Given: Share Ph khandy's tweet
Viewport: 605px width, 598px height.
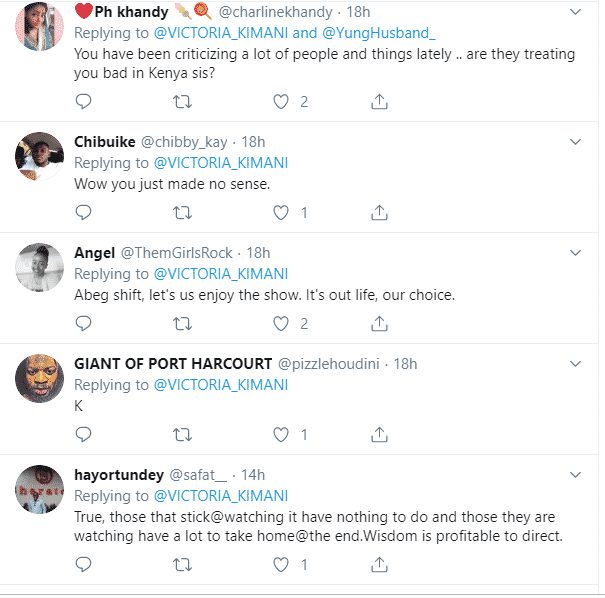Looking at the screenshot, I should (380, 101).
